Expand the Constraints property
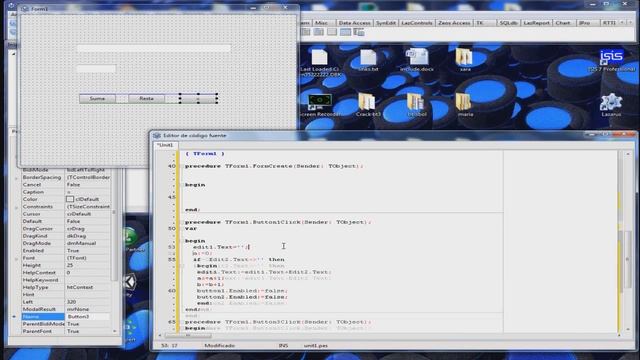The height and width of the screenshot is (360, 640). coord(16,207)
